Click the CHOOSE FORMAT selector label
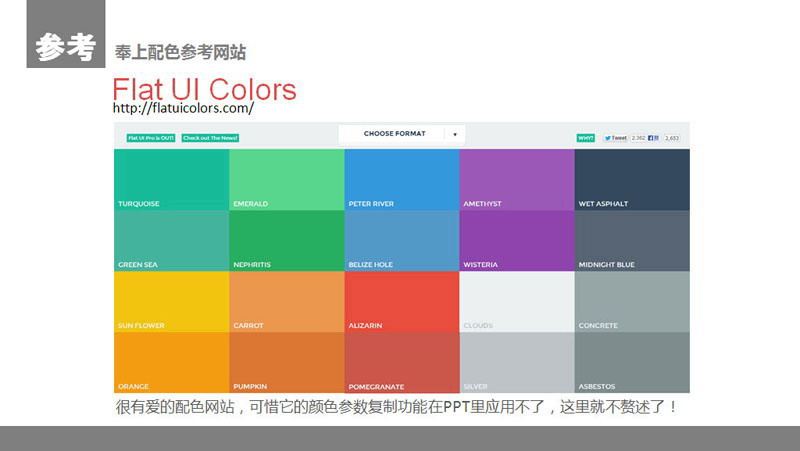This screenshot has width=800, height=451. tap(394, 134)
